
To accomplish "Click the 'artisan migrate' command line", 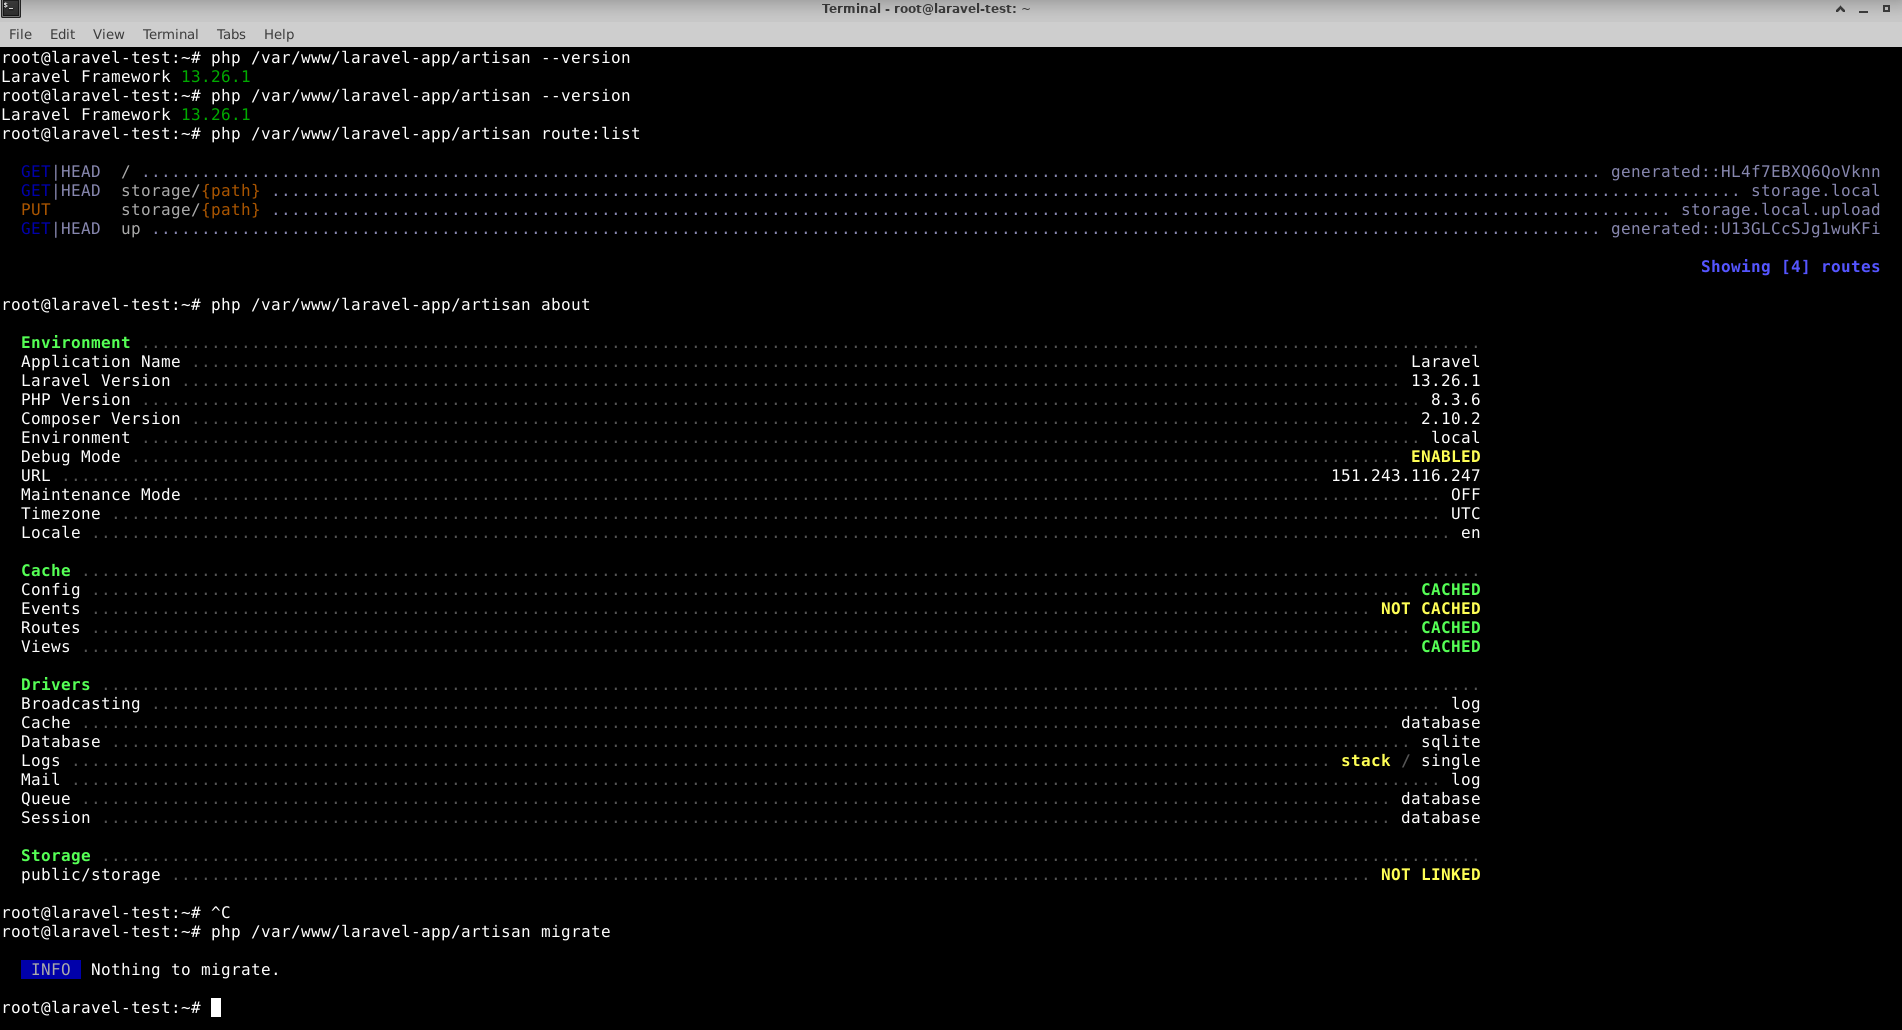I will (x=306, y=932).
